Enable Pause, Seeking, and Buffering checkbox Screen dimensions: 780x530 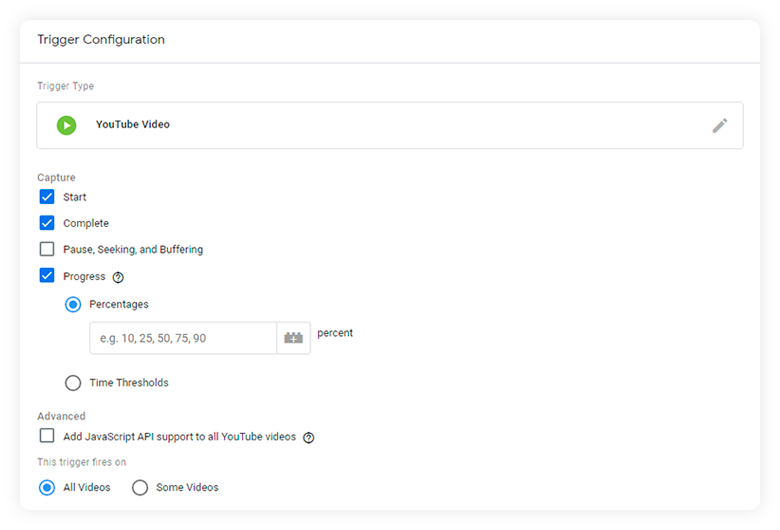tap(47, 249)
